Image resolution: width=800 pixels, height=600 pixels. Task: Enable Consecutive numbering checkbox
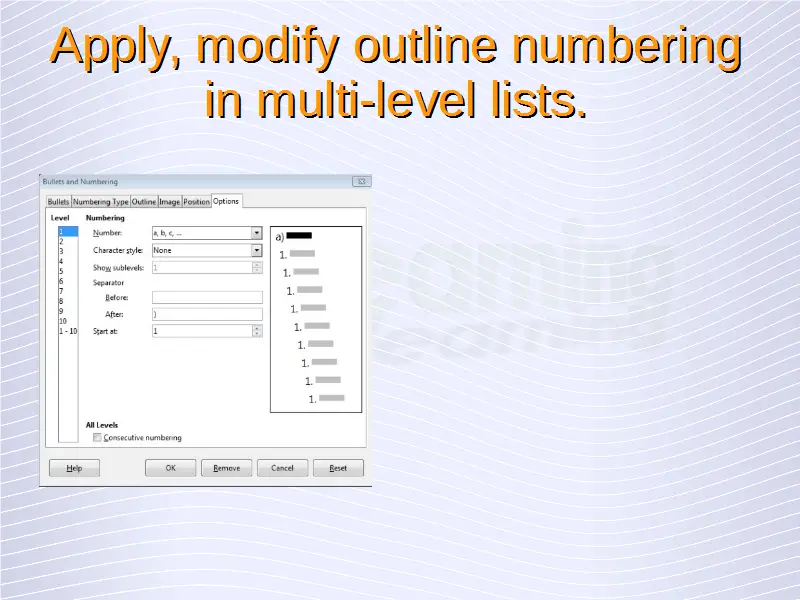(97, 438)
